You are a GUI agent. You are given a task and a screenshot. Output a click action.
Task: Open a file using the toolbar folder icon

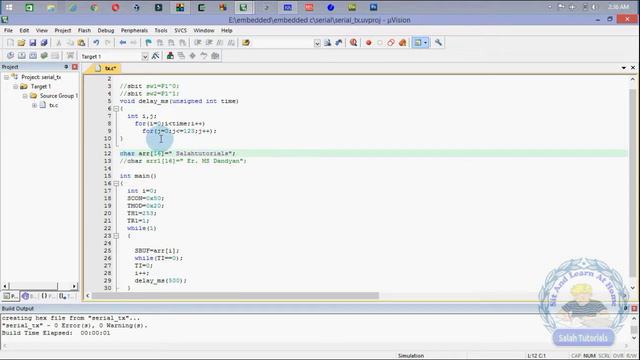pos(21,43)
